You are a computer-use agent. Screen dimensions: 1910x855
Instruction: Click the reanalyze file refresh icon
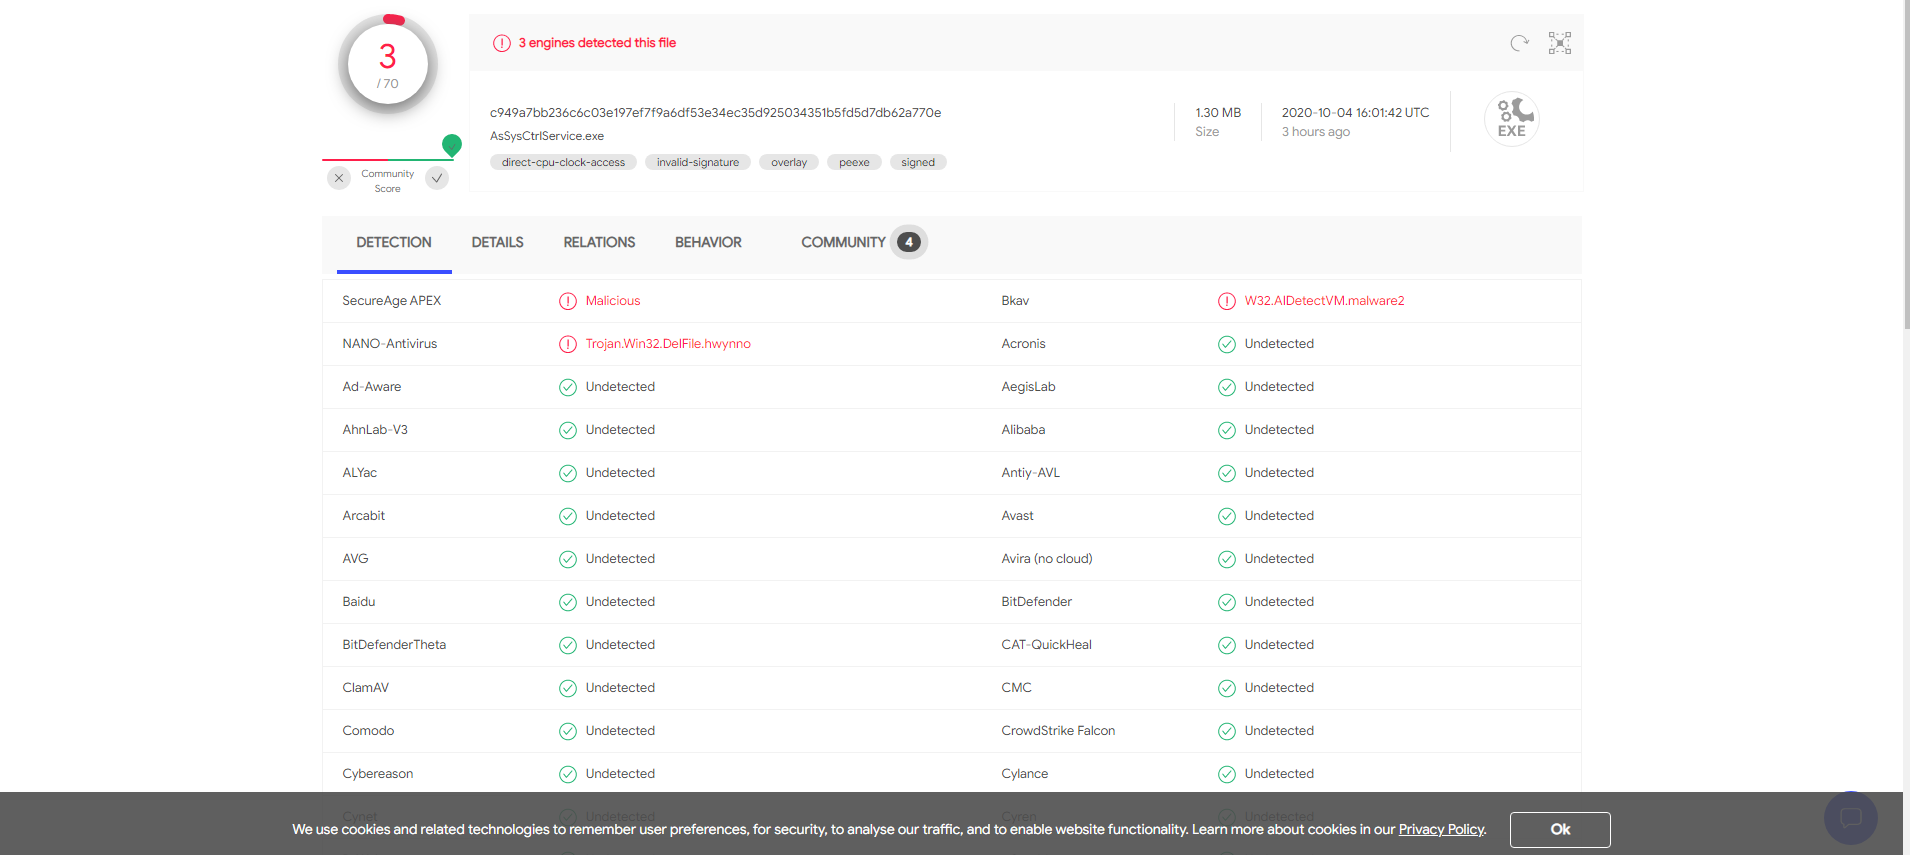1519,43
